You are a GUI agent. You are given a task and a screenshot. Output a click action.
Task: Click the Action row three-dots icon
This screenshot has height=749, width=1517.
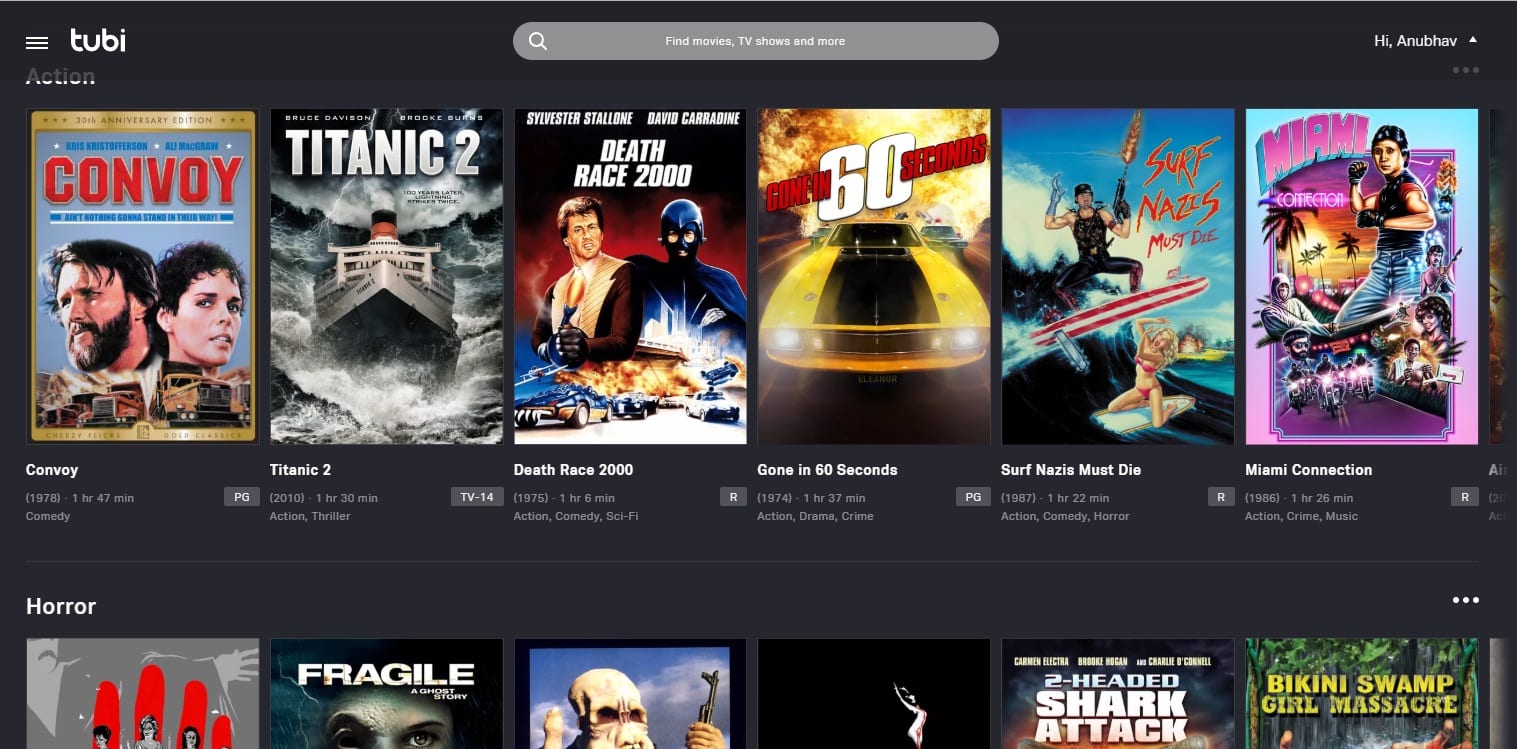click(1465, 71)
